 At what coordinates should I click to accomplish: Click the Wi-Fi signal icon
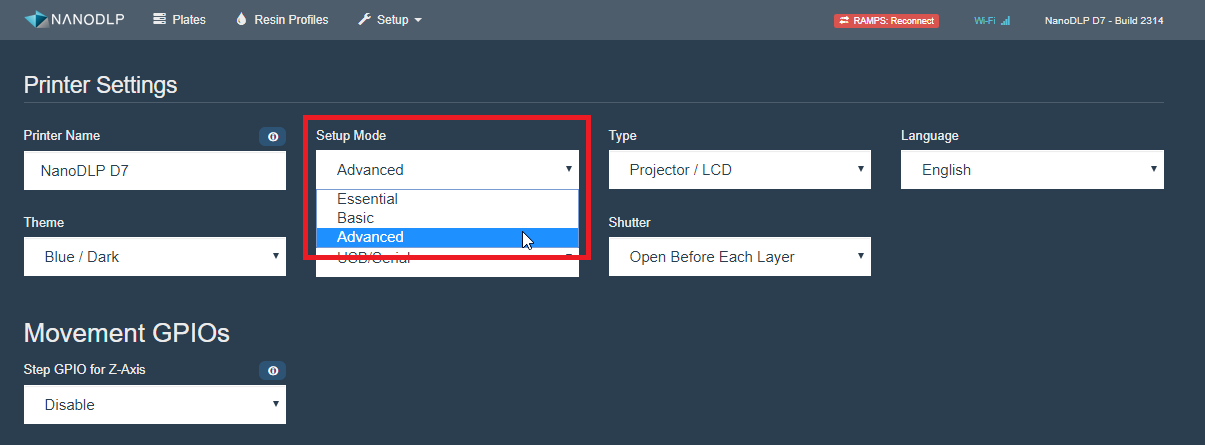coord(1005,20)
